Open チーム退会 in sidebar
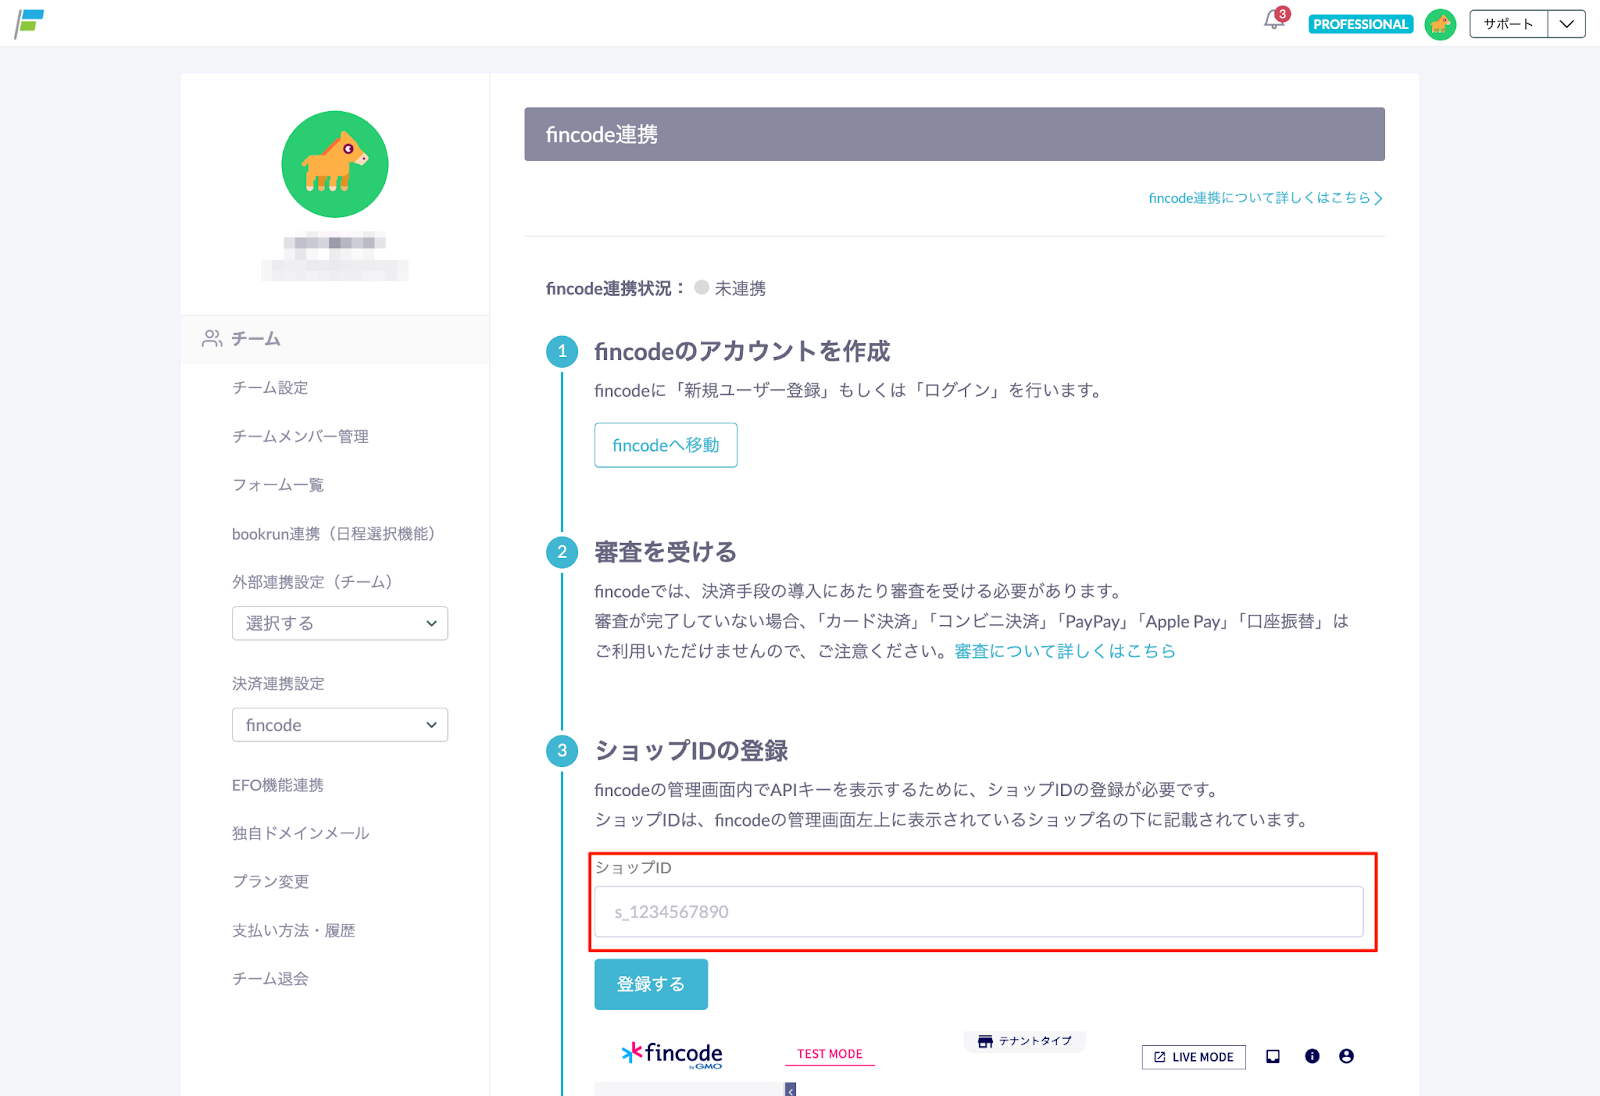The image size is (1600, 1096). point(270,978)
